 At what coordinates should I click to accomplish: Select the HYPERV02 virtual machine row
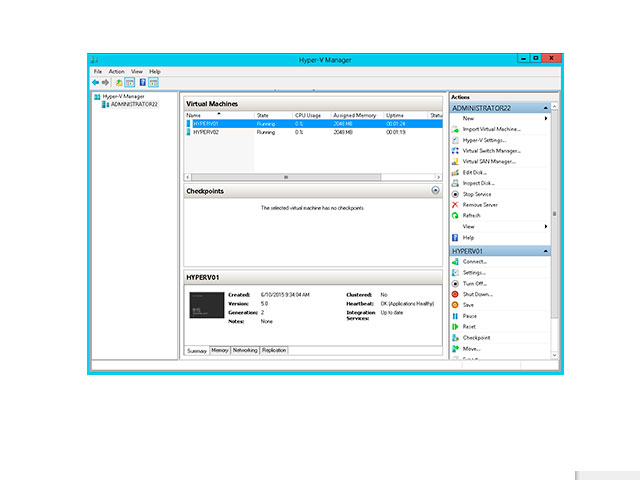pyautogui.click(x=206, y=132)
